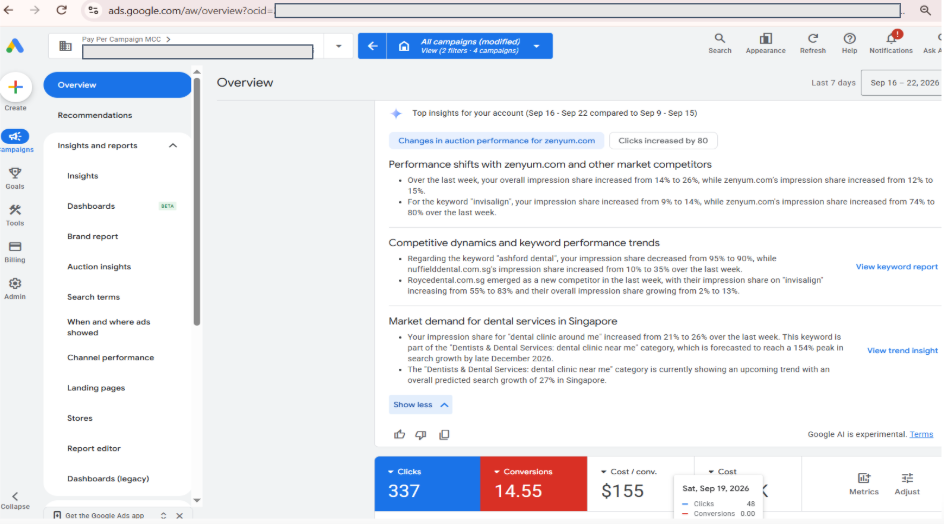This screenshot has height=524, width=944.
Task: Open Goals trophy icon
Action: [x=15, y=173]
